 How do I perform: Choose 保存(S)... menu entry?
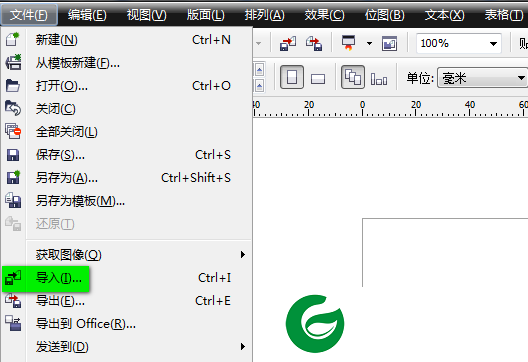127,155
